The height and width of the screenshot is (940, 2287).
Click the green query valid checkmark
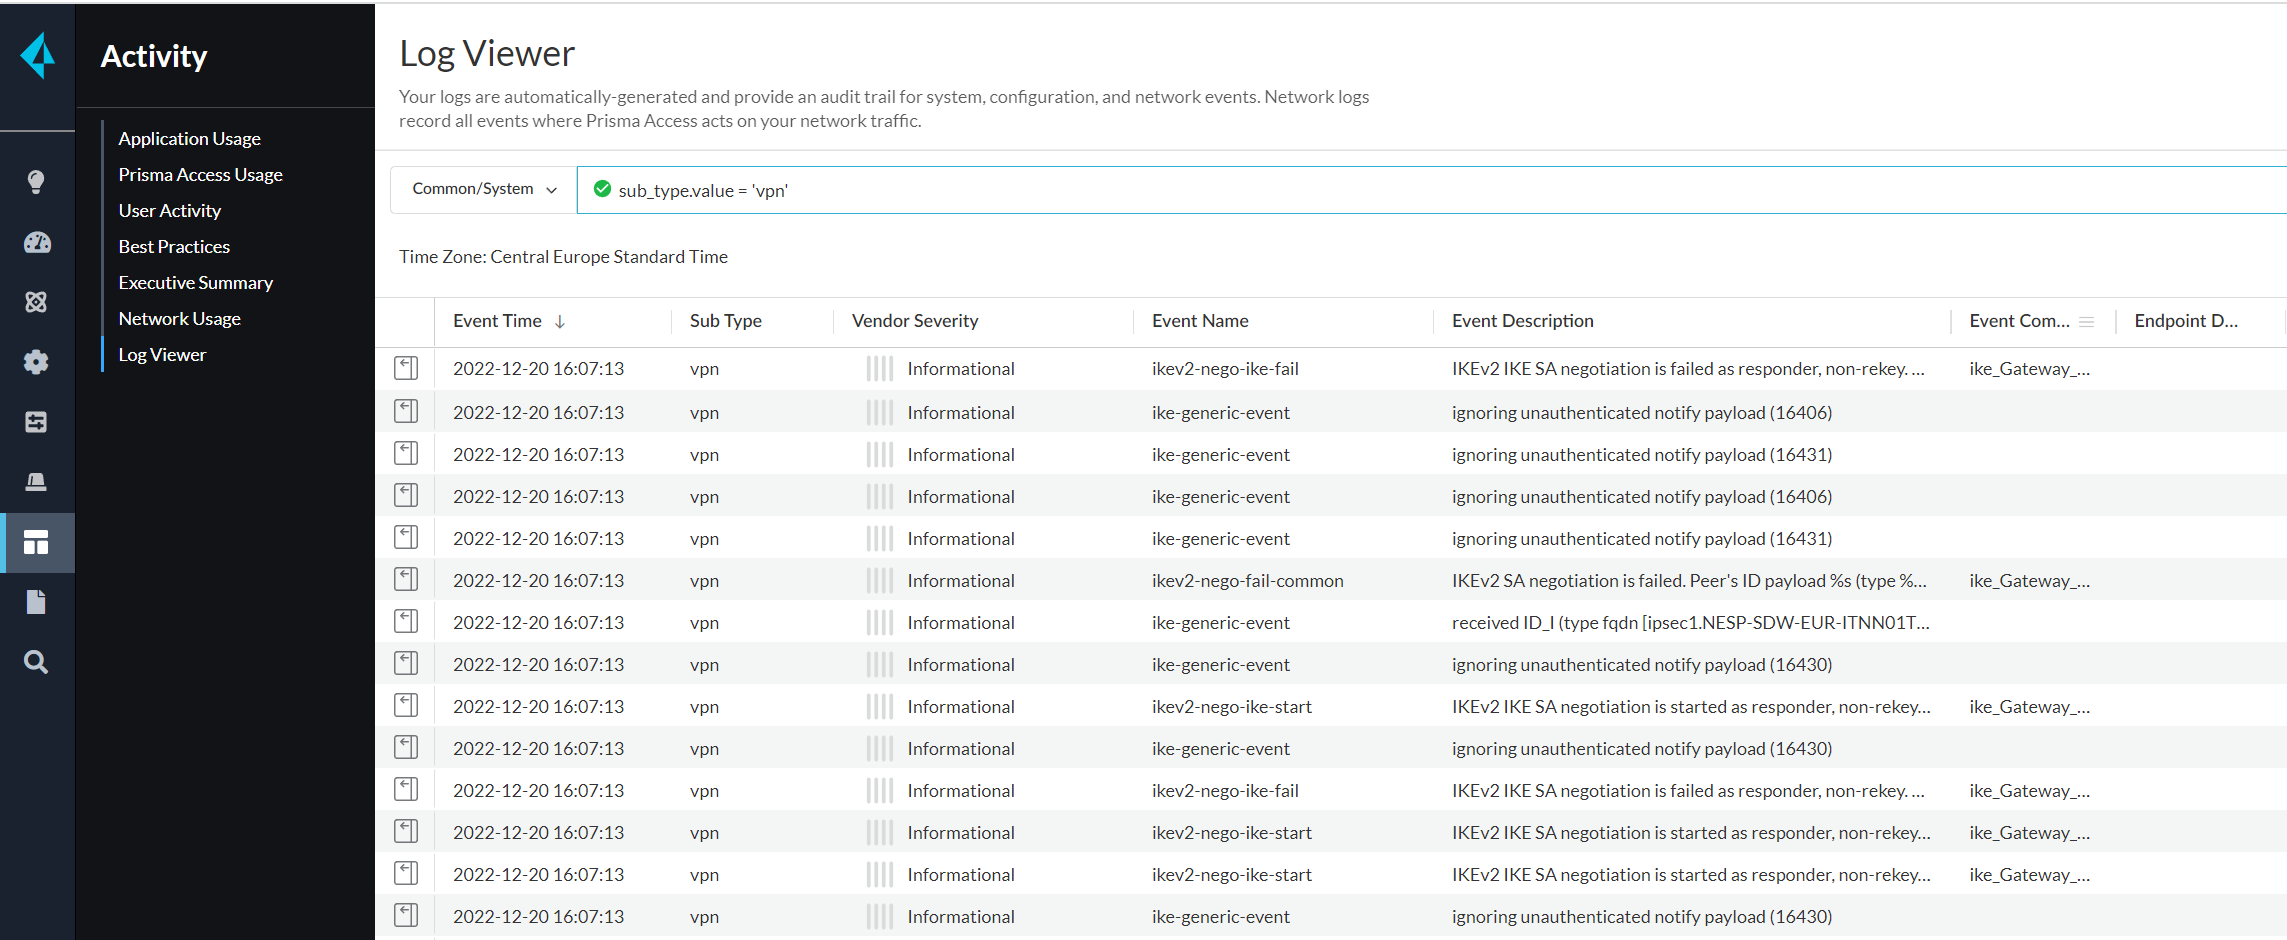pos(602,189)
